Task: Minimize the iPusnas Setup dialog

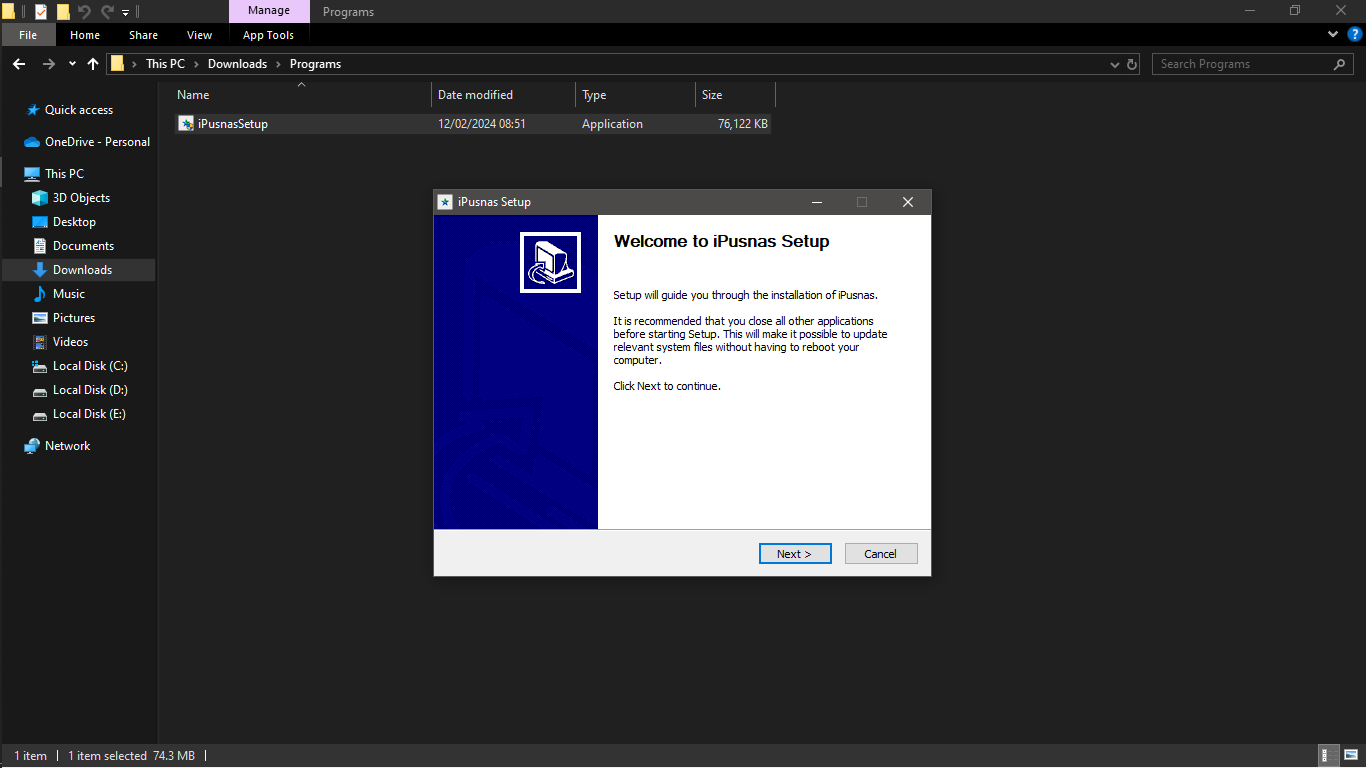Action: point(817,202)
